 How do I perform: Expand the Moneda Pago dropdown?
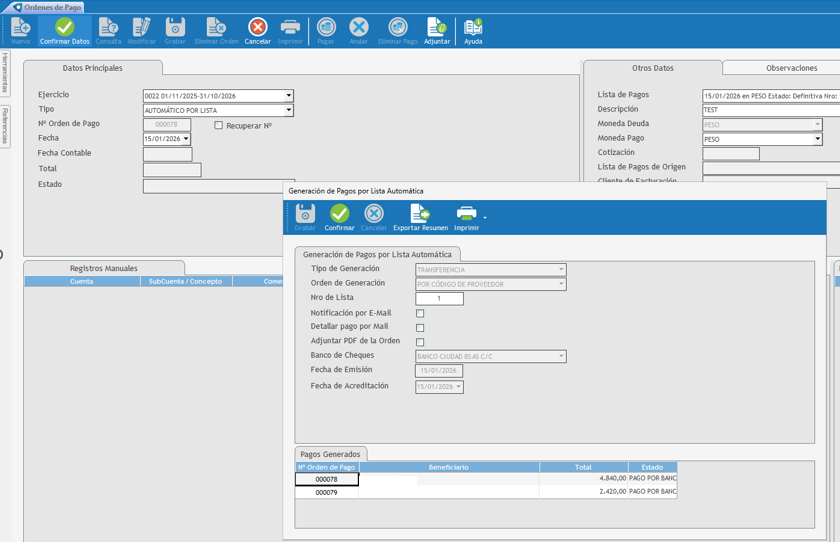[x=817, y=139]
